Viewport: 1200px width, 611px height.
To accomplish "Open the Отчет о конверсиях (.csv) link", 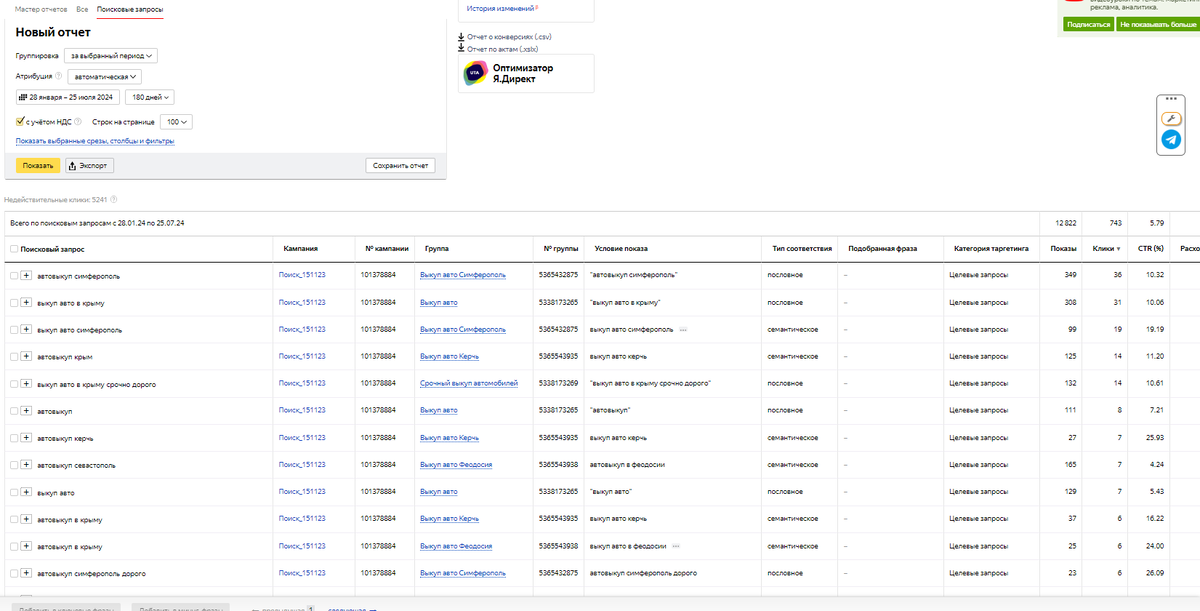I will [x=510, y=37].
